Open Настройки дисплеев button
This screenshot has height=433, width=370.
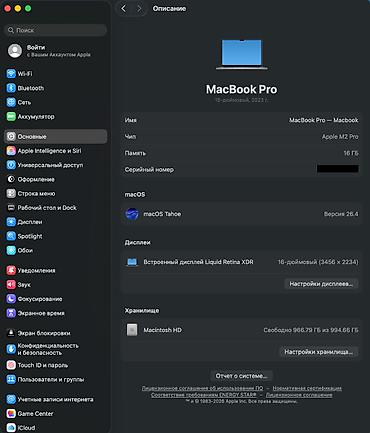(x=321, y=284)
